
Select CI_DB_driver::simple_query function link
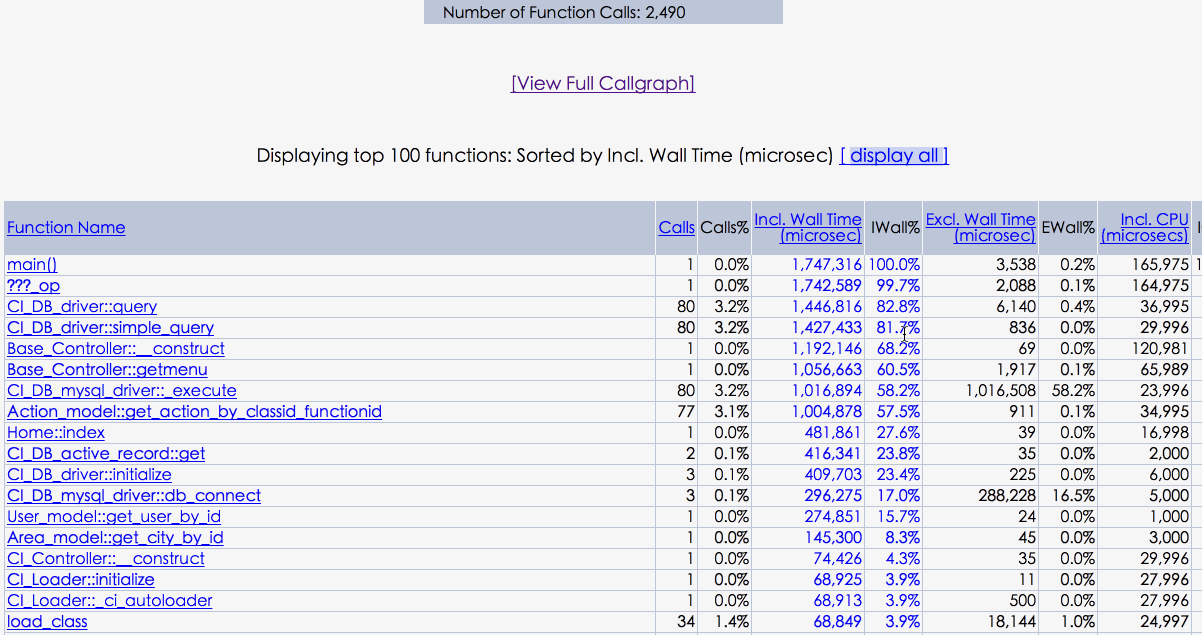click(x=110, y=328)
